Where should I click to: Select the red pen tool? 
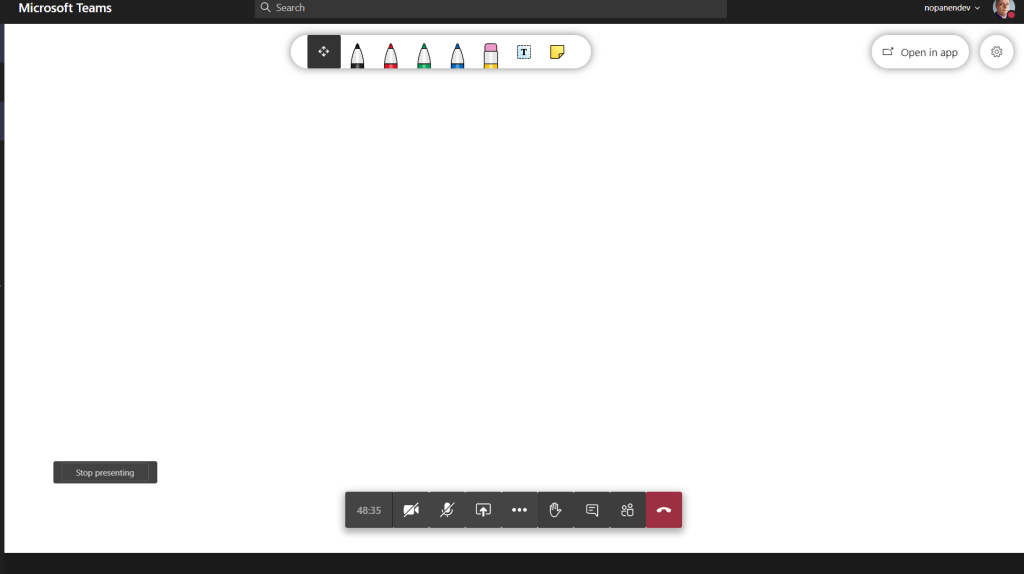click(390, 54)
